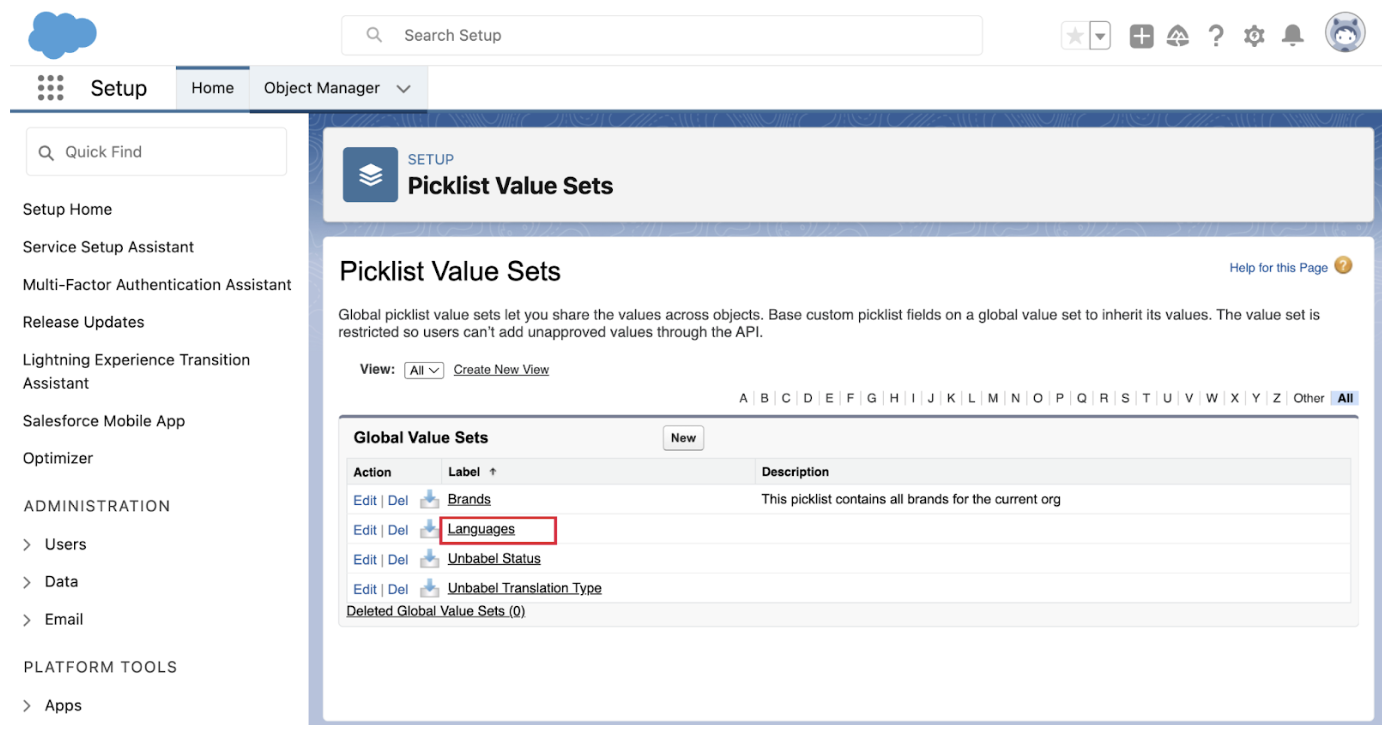
Task: Open the Object Manager tab dropdown chevron
Action: tap(403, 89)
